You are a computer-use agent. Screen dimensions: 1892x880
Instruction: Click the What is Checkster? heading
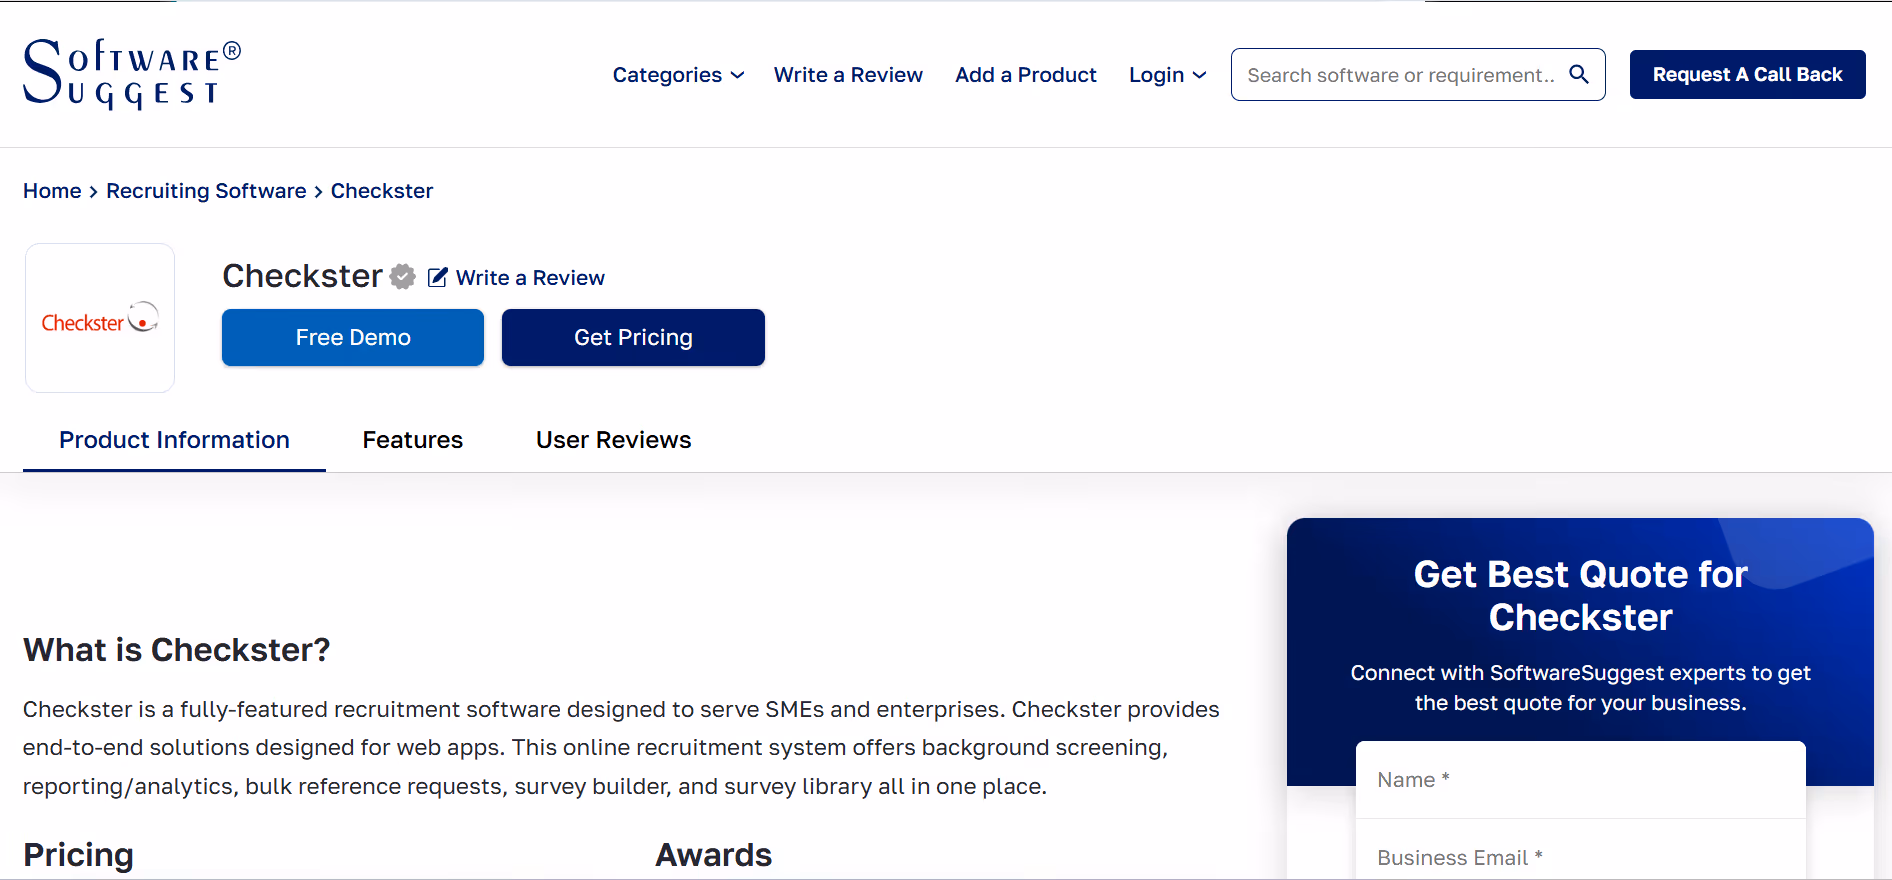tap(177, 650)
